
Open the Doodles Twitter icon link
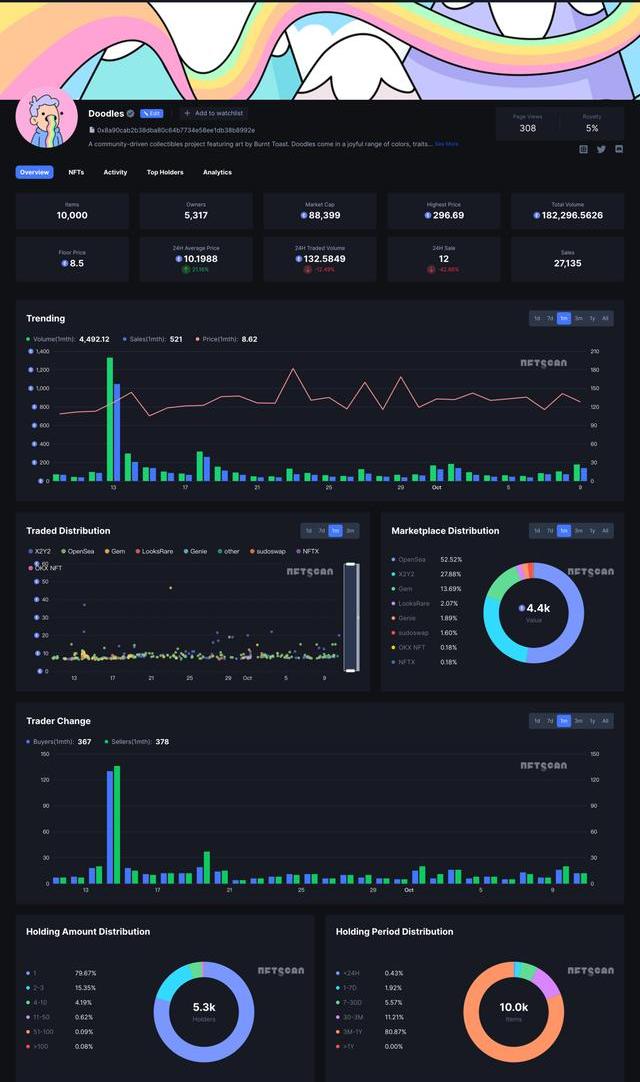[601, 149]
